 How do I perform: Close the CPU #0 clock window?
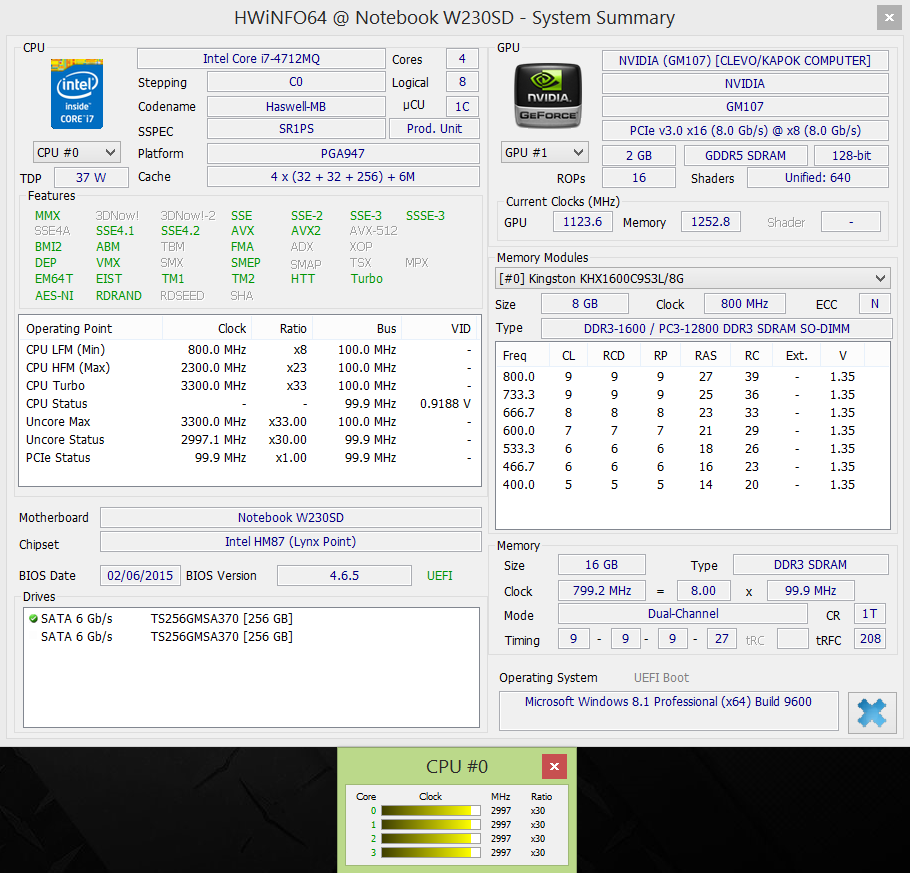point(554,767)
